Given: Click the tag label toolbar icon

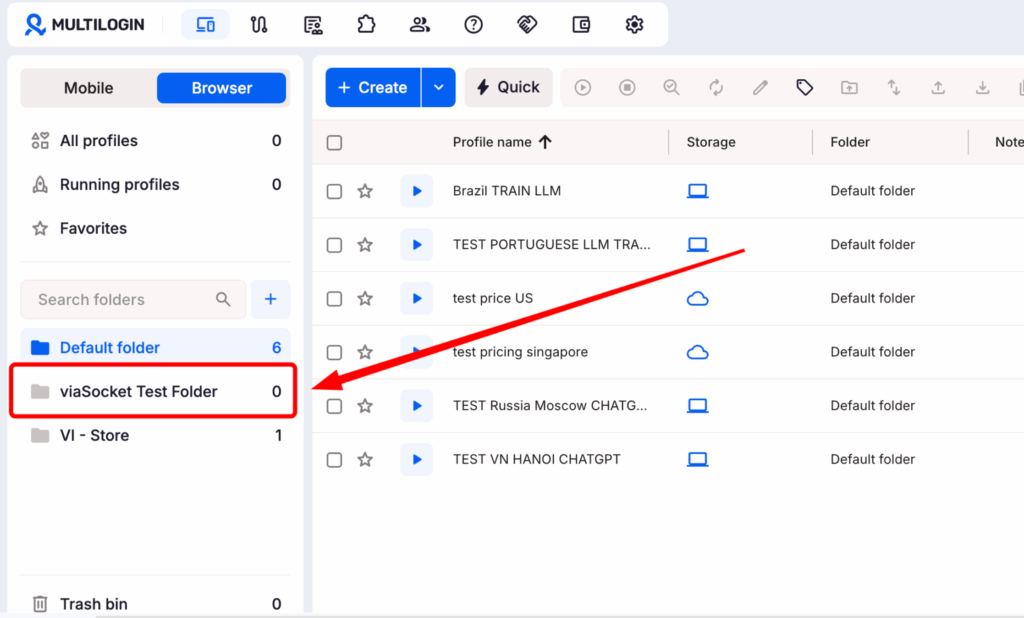Looking at the screenshot, I should pos(805,88).
